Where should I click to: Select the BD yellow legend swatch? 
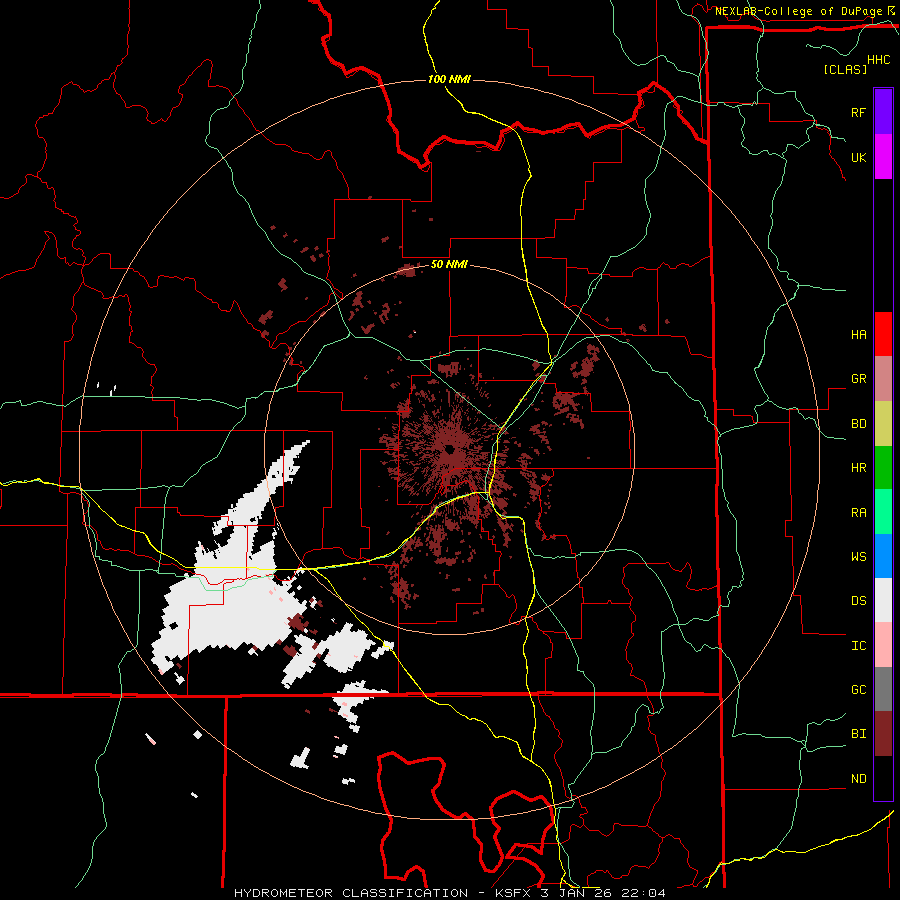(x=883, y=424)
